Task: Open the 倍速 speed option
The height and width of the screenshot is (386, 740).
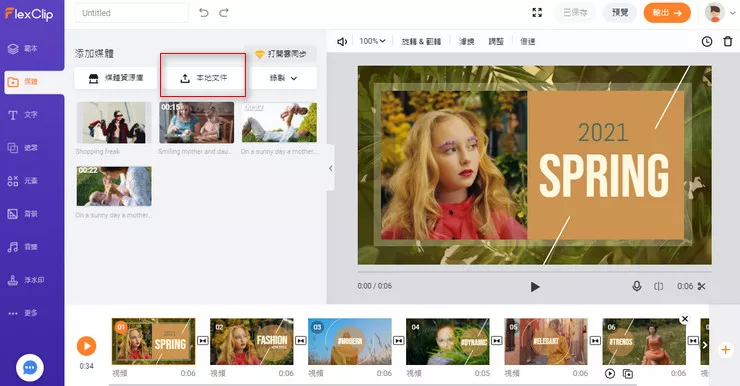Action: tap(528, 42)
